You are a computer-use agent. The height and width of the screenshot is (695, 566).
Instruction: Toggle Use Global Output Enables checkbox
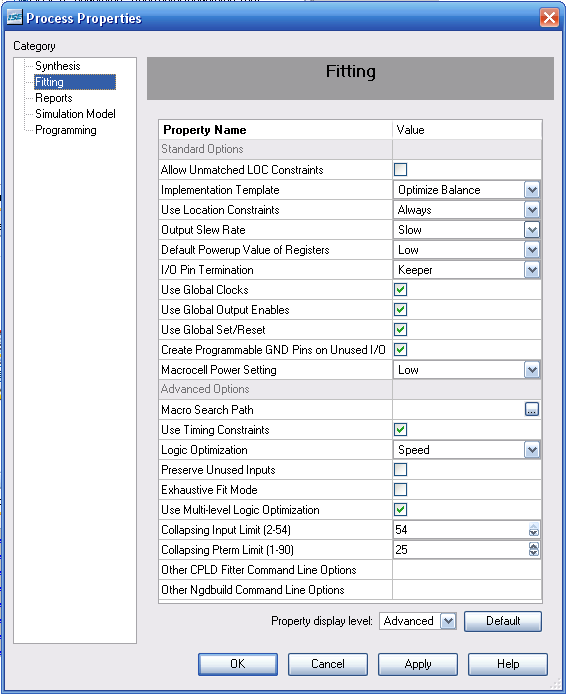400,309
